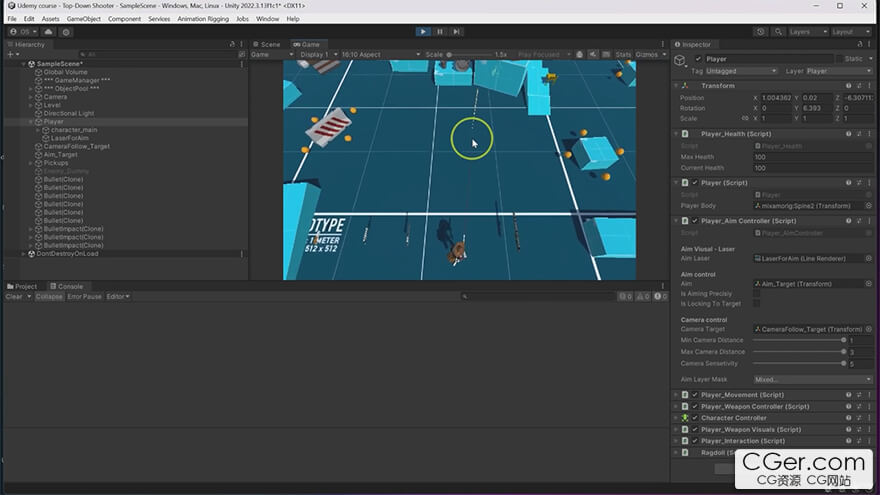
Task: Toggle the console warning count filter
Action: pyautogui.click(x=643, y=296)
